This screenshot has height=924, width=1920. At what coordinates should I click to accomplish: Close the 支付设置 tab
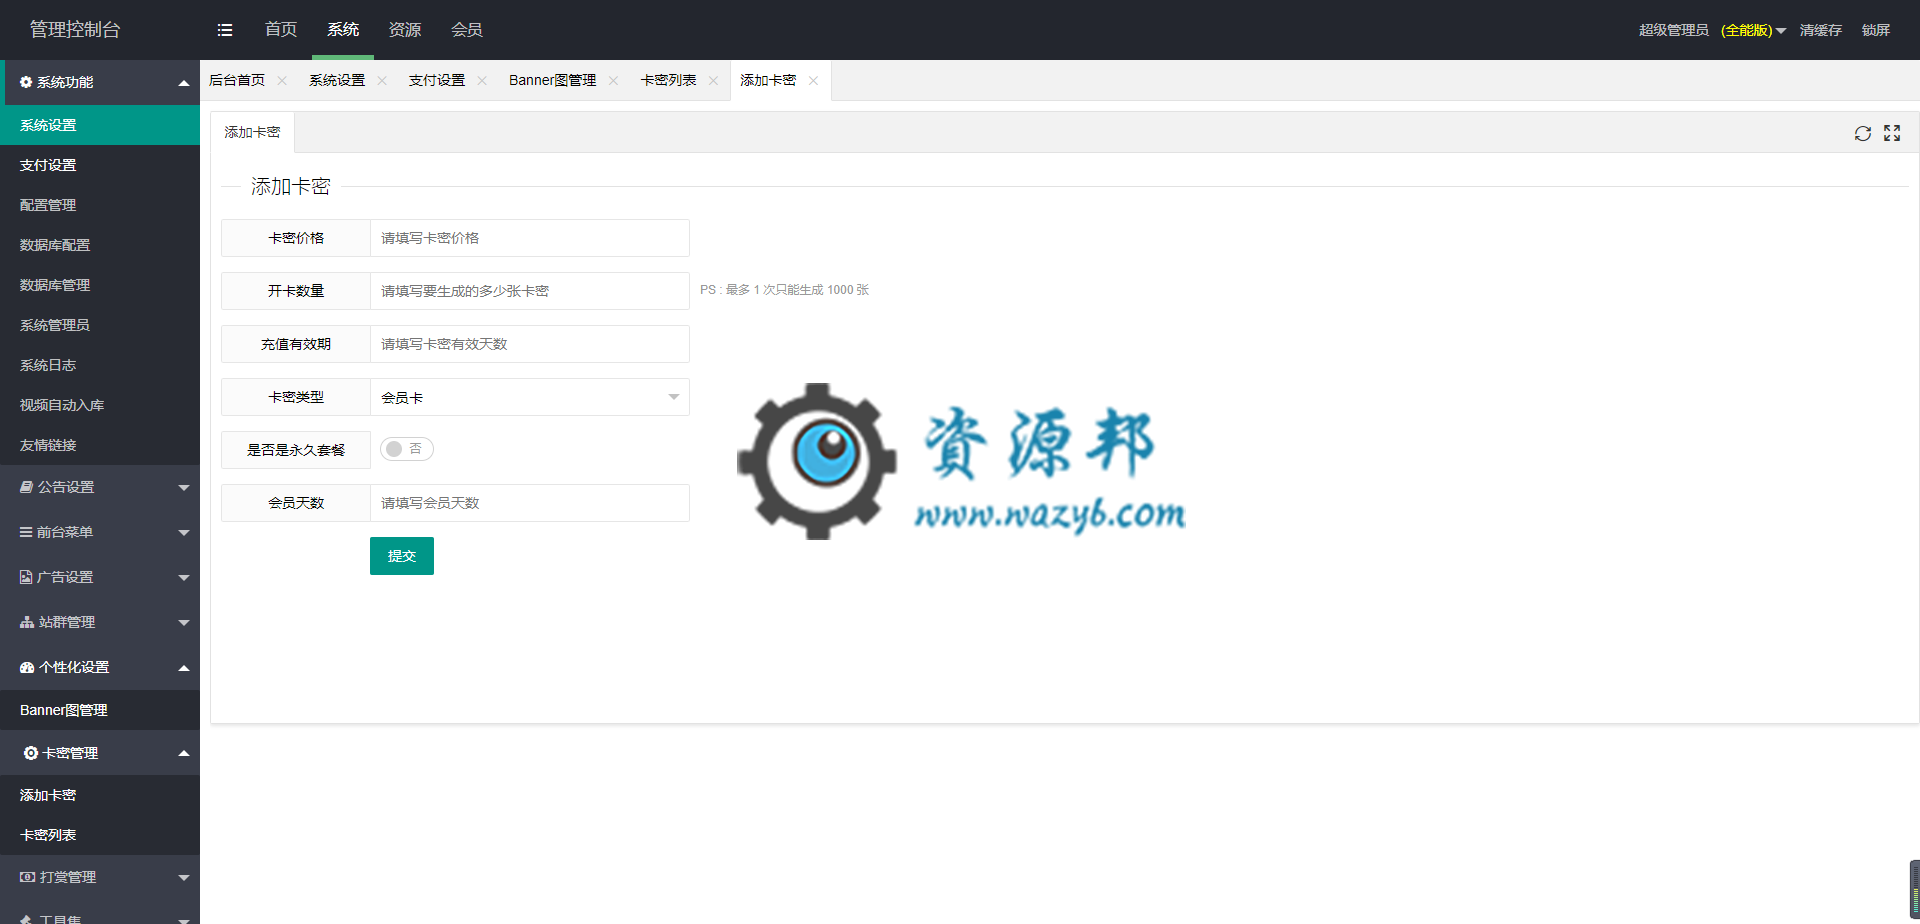click(482, 81)
